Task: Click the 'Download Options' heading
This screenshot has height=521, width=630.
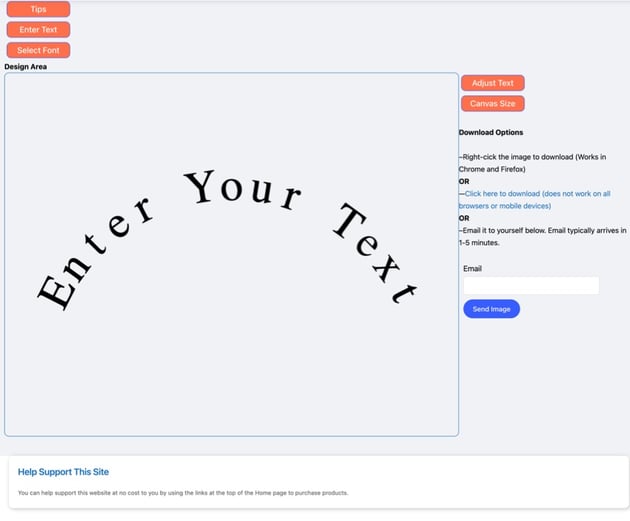Action: tap(490, 132)
